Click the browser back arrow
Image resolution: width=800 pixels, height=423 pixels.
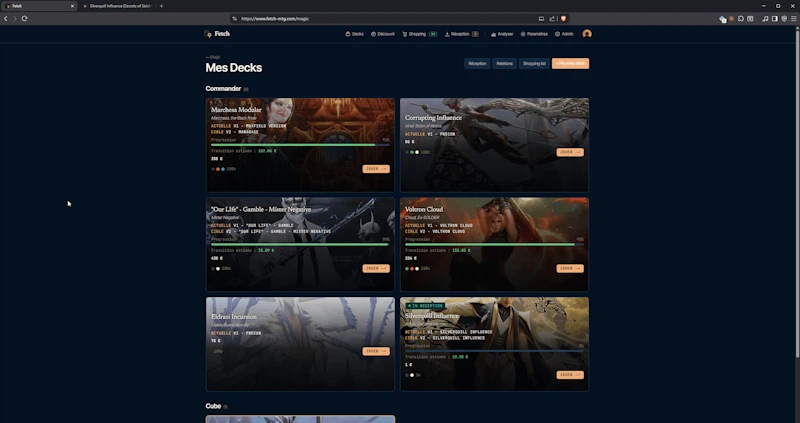[6, 18]
